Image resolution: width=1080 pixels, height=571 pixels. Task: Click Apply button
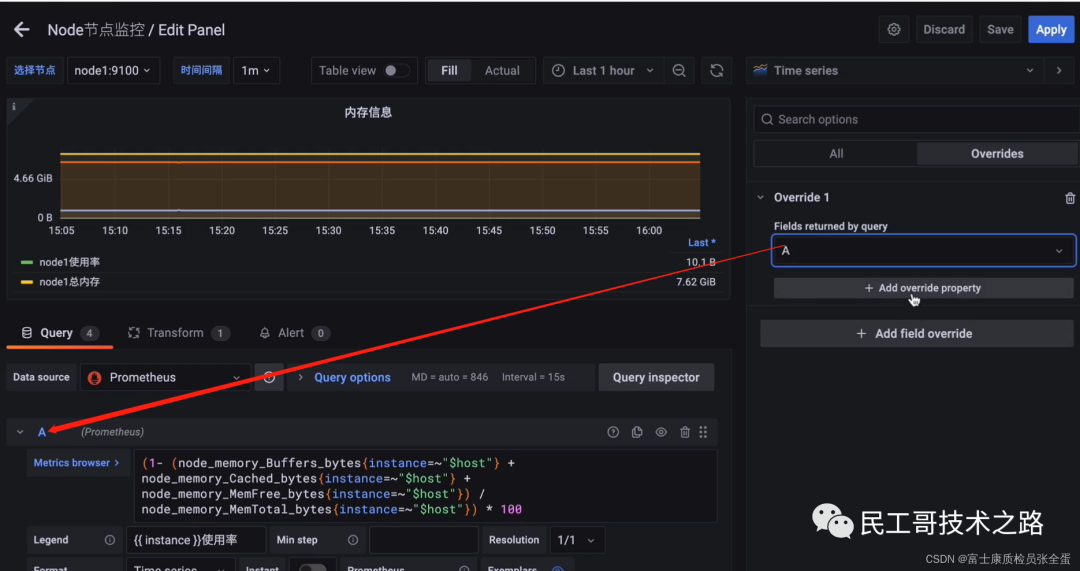[1051, 30]
